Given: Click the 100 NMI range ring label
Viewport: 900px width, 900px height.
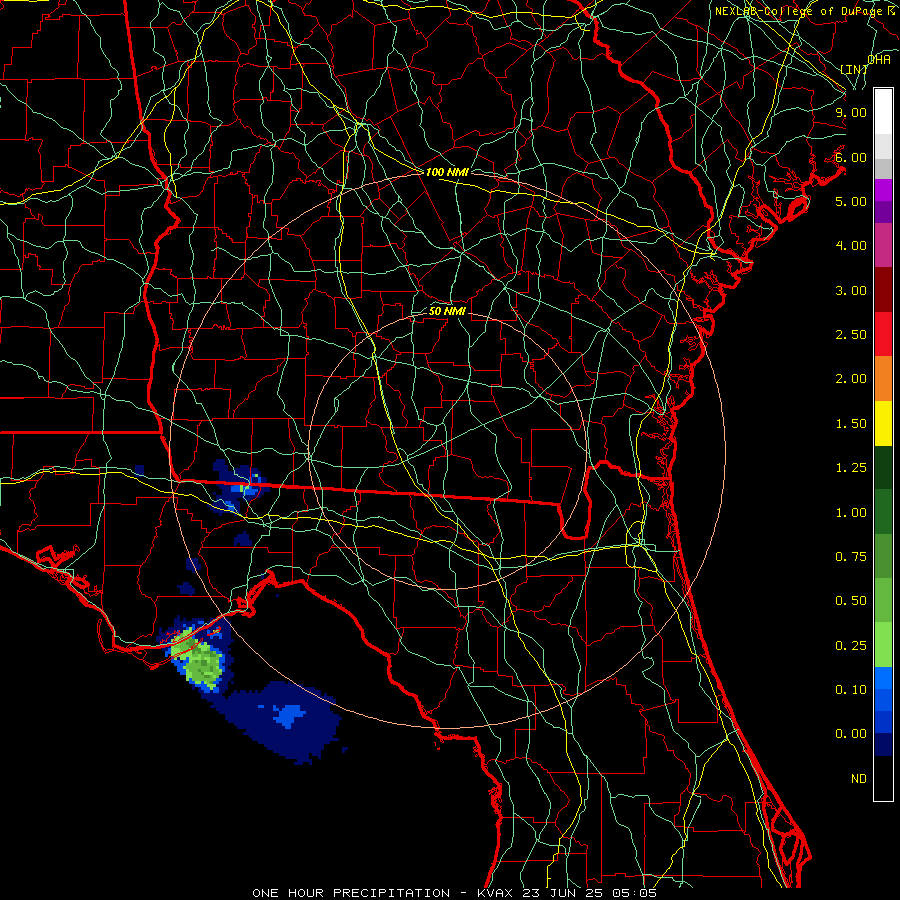Looking at the screenshot, I should point(447,172).
